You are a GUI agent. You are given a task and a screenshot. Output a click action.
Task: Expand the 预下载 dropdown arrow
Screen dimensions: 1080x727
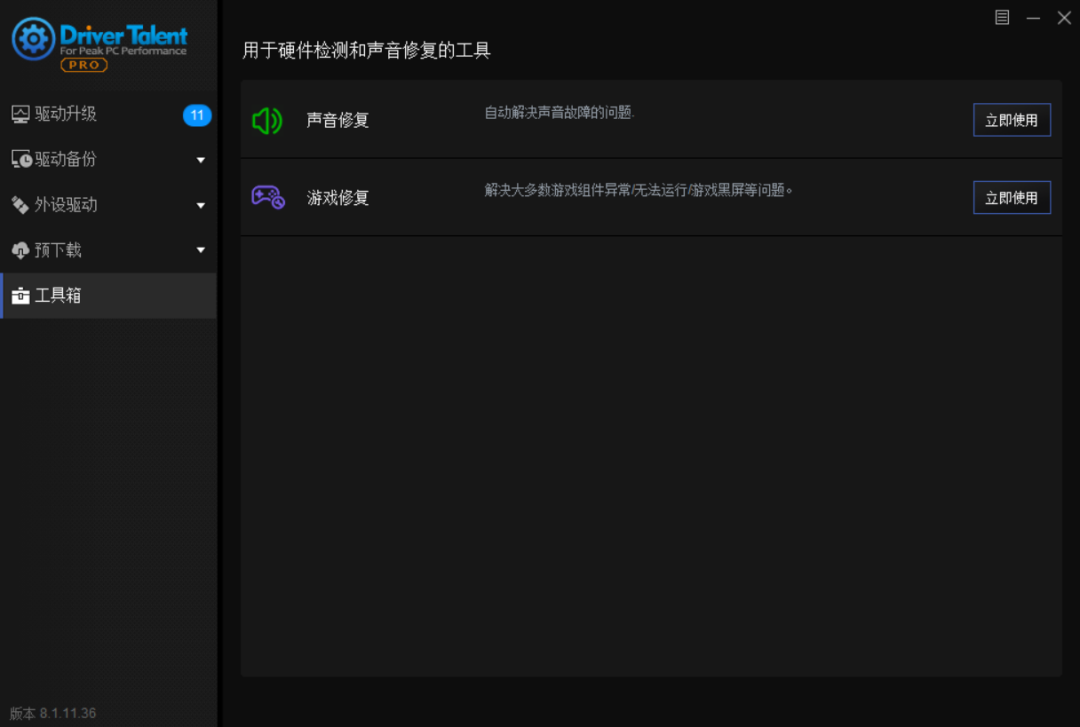[199, 250]
